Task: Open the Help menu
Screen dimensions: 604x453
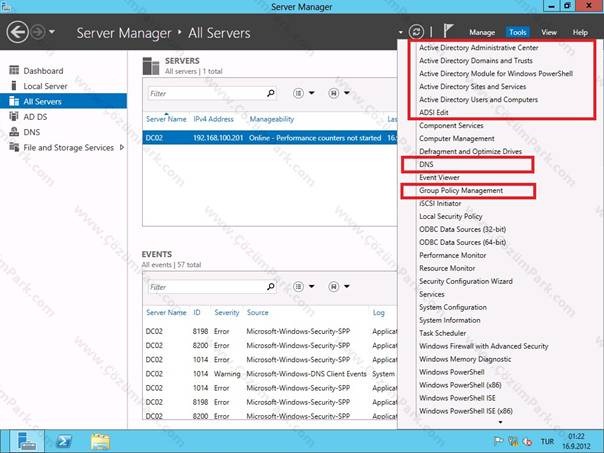Action: coord(580,33)
